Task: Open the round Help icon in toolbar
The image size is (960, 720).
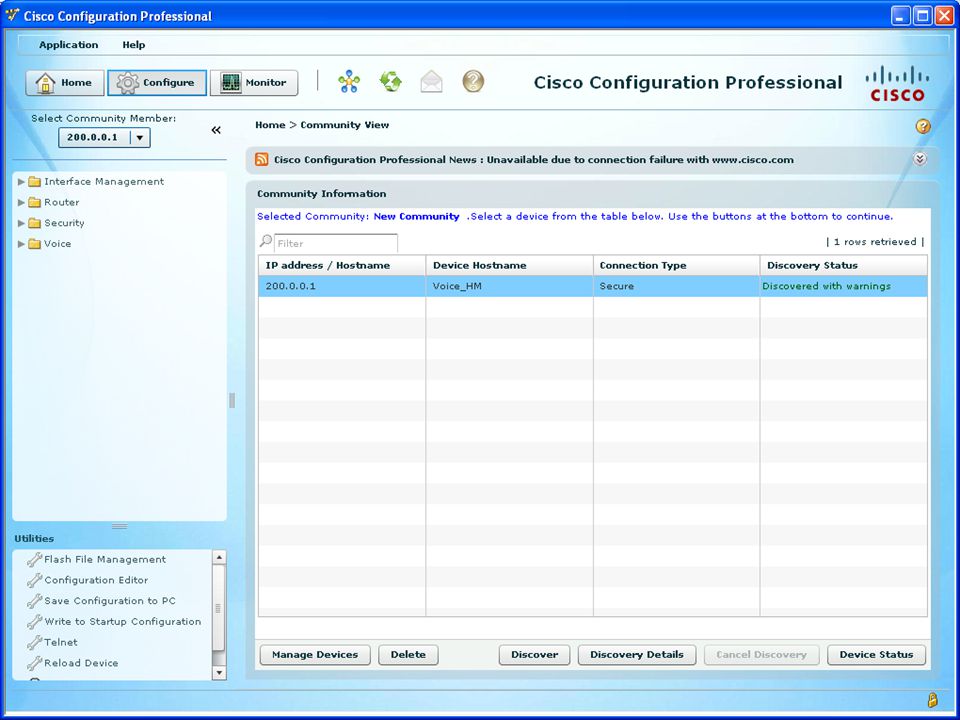Action: click(473, 81)
